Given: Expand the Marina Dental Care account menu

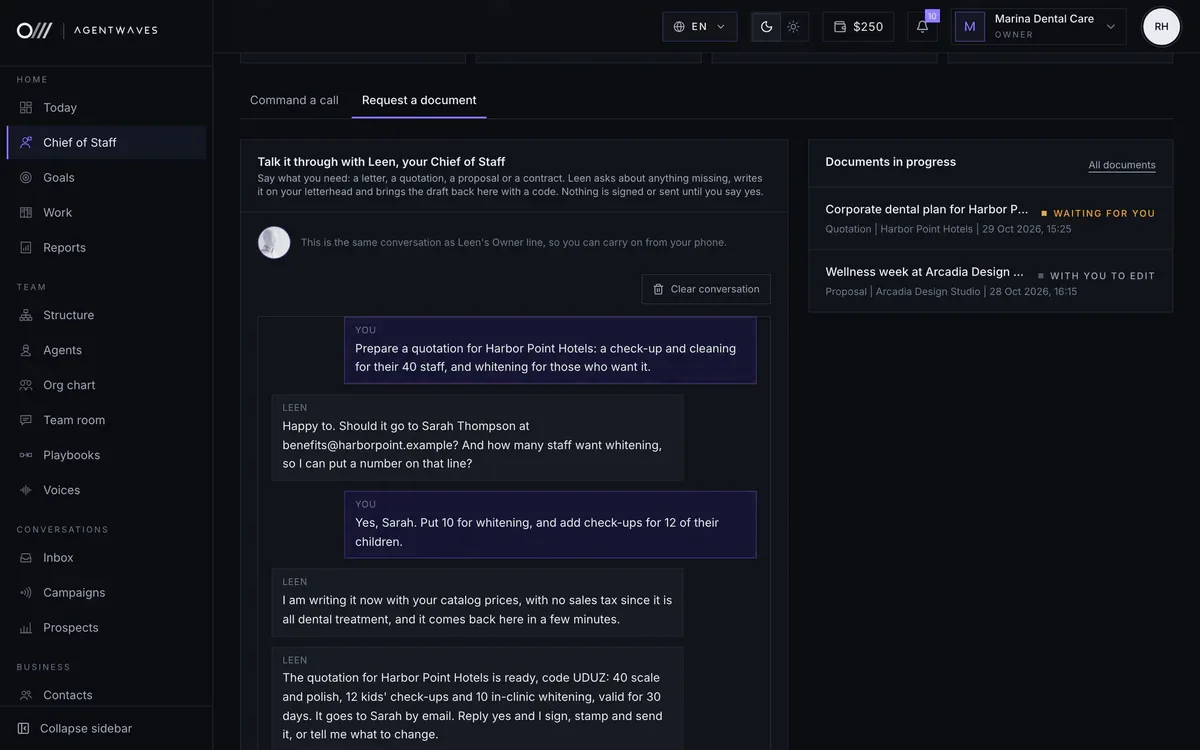Looking at the screenshot, I should point(1037,27).
